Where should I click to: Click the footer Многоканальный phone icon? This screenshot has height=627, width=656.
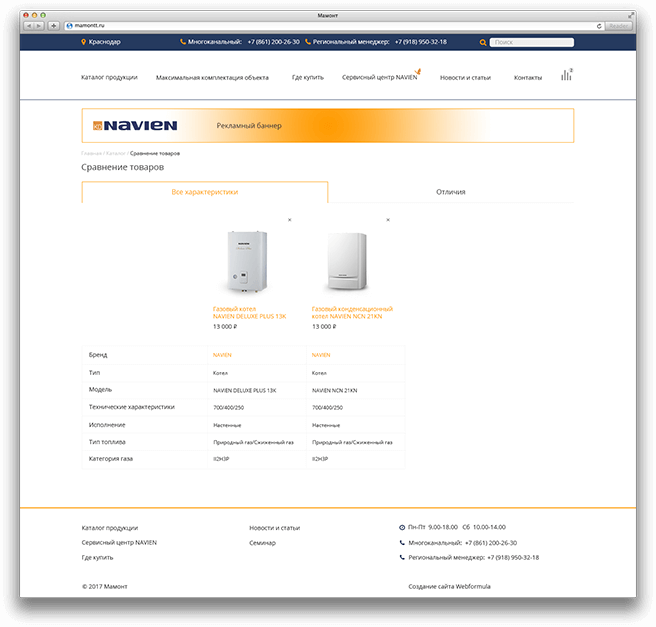click(x=402, y=543)
